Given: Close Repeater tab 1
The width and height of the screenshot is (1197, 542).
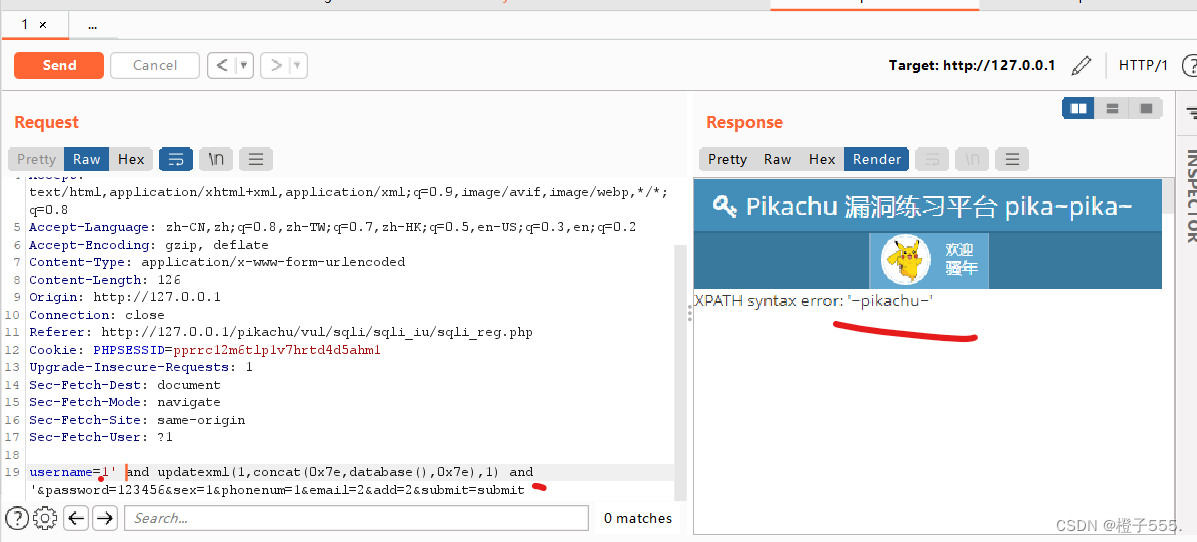Looking at the screenshot, I should point(44,25).
